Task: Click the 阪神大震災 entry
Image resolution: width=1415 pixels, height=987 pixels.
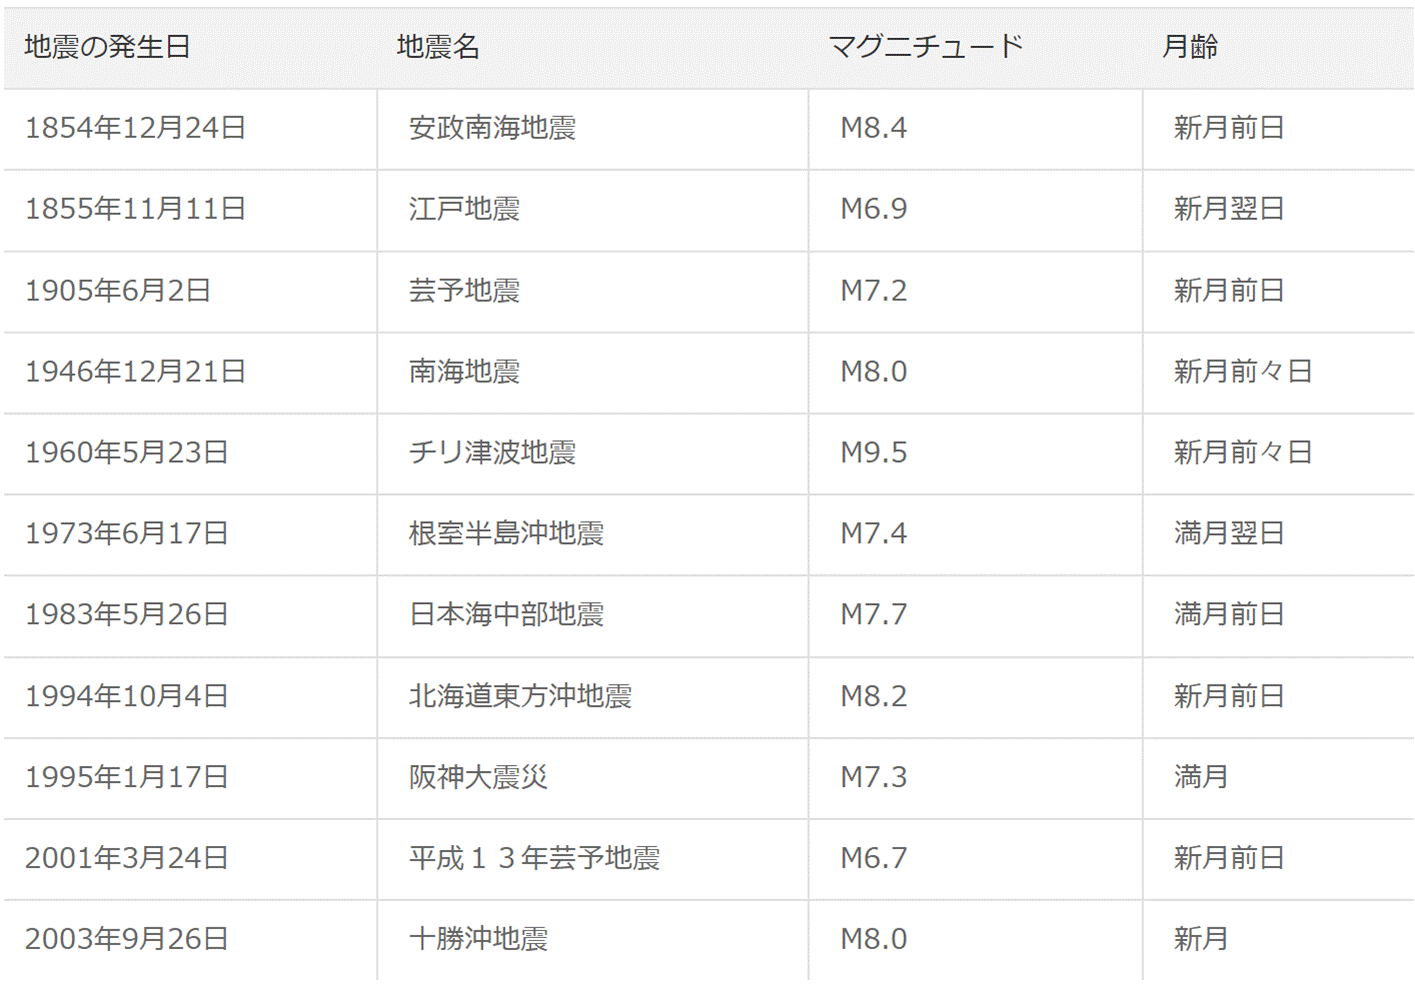Action: click(x=478, y=777)
